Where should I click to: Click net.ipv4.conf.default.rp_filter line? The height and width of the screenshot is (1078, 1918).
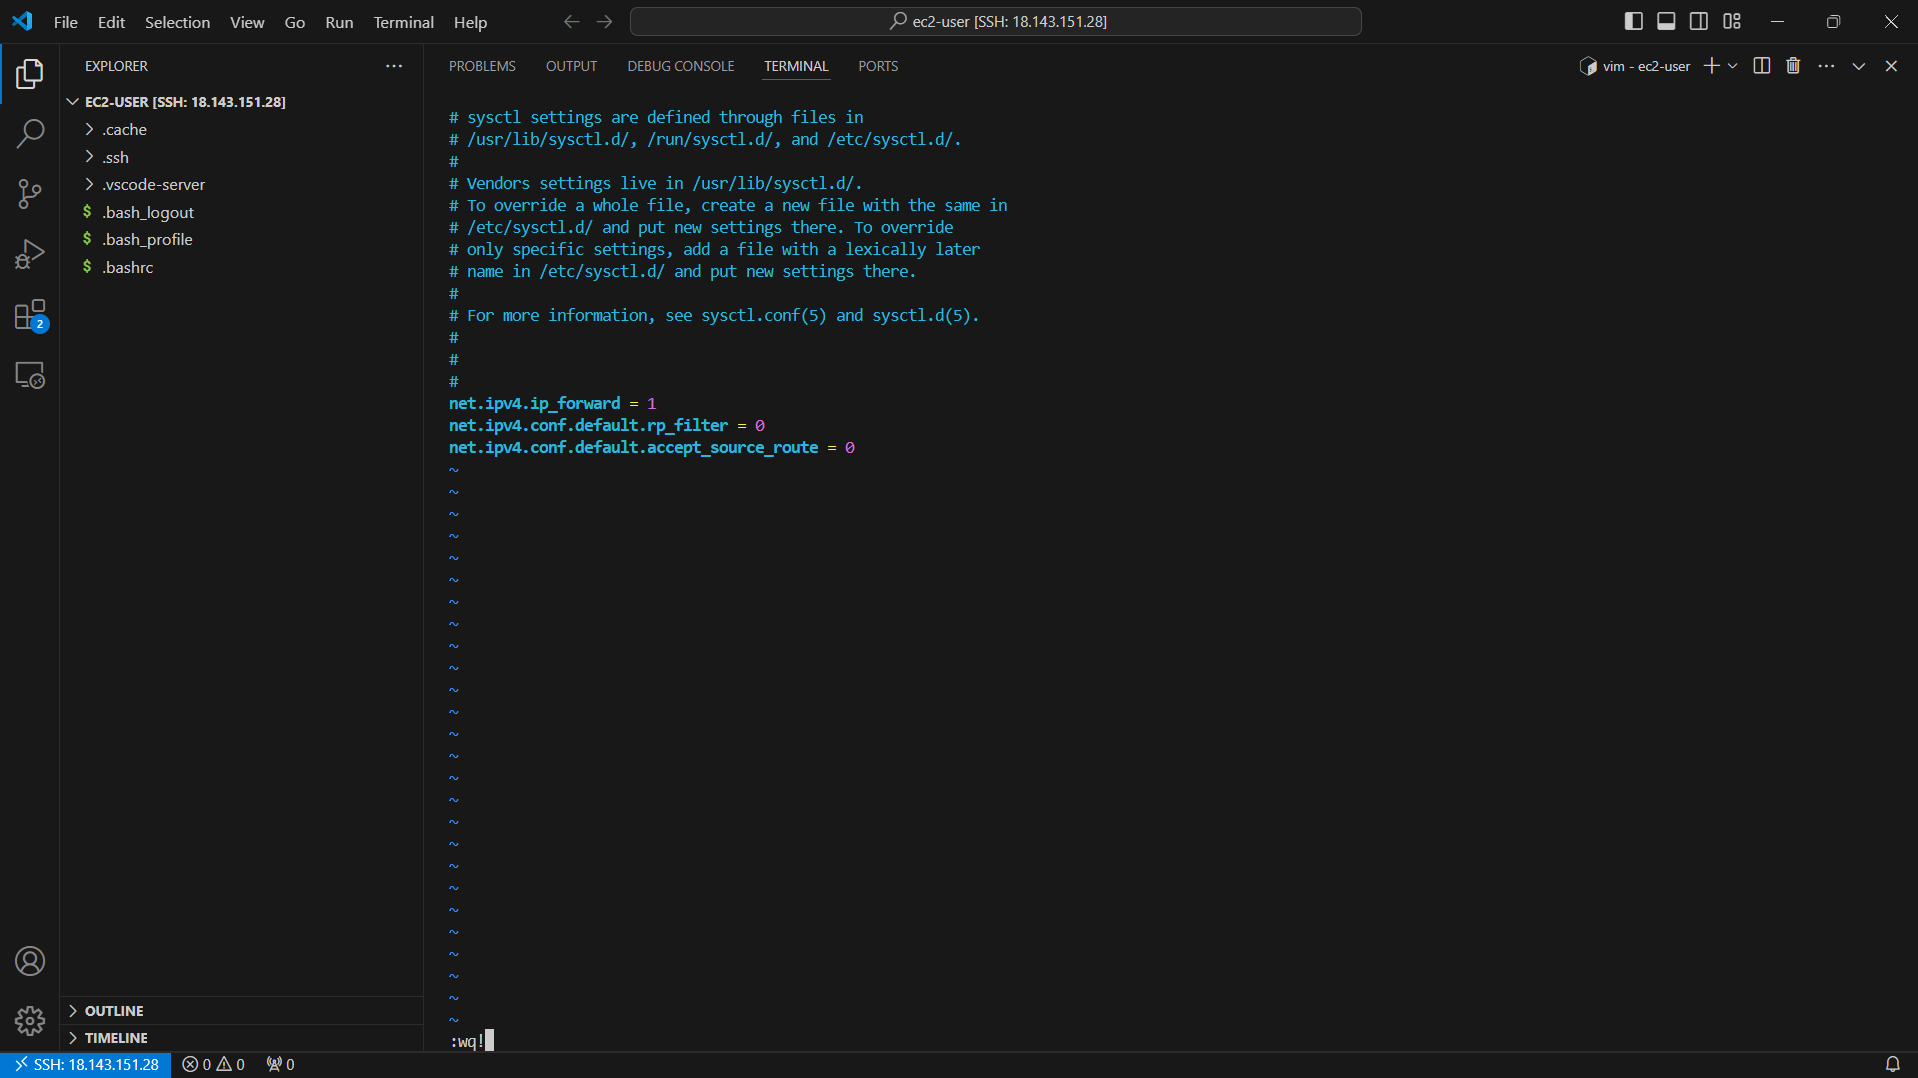606,425
